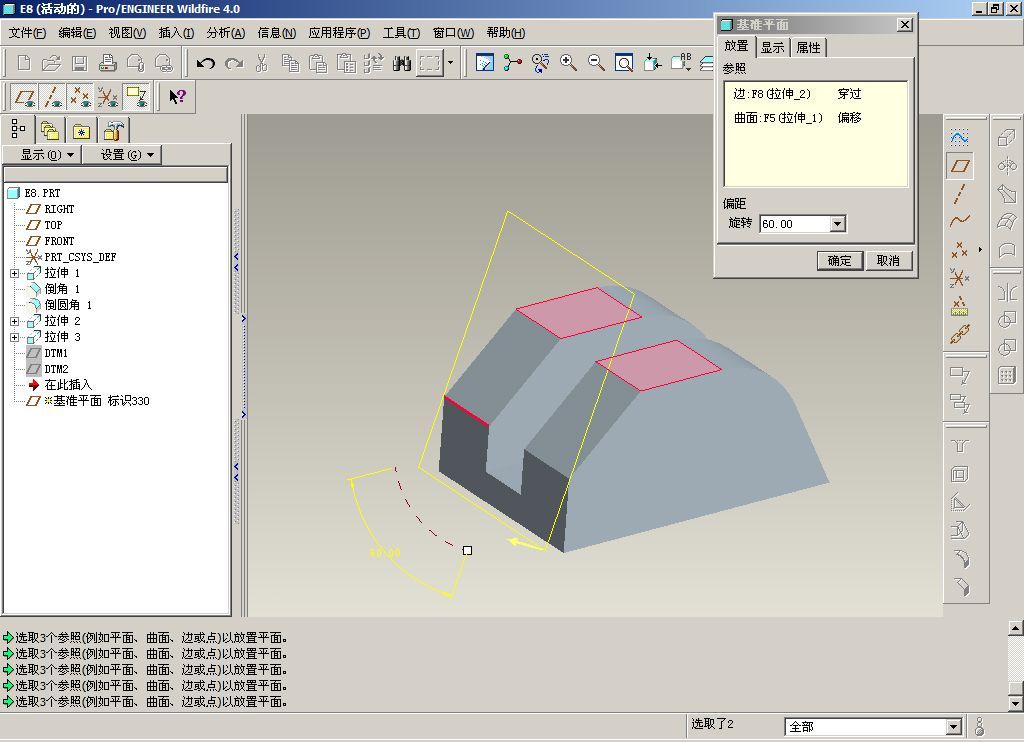Select the Hole tool icon
The width and height of the screenshot is (1024, 742).
click(959, 445)
